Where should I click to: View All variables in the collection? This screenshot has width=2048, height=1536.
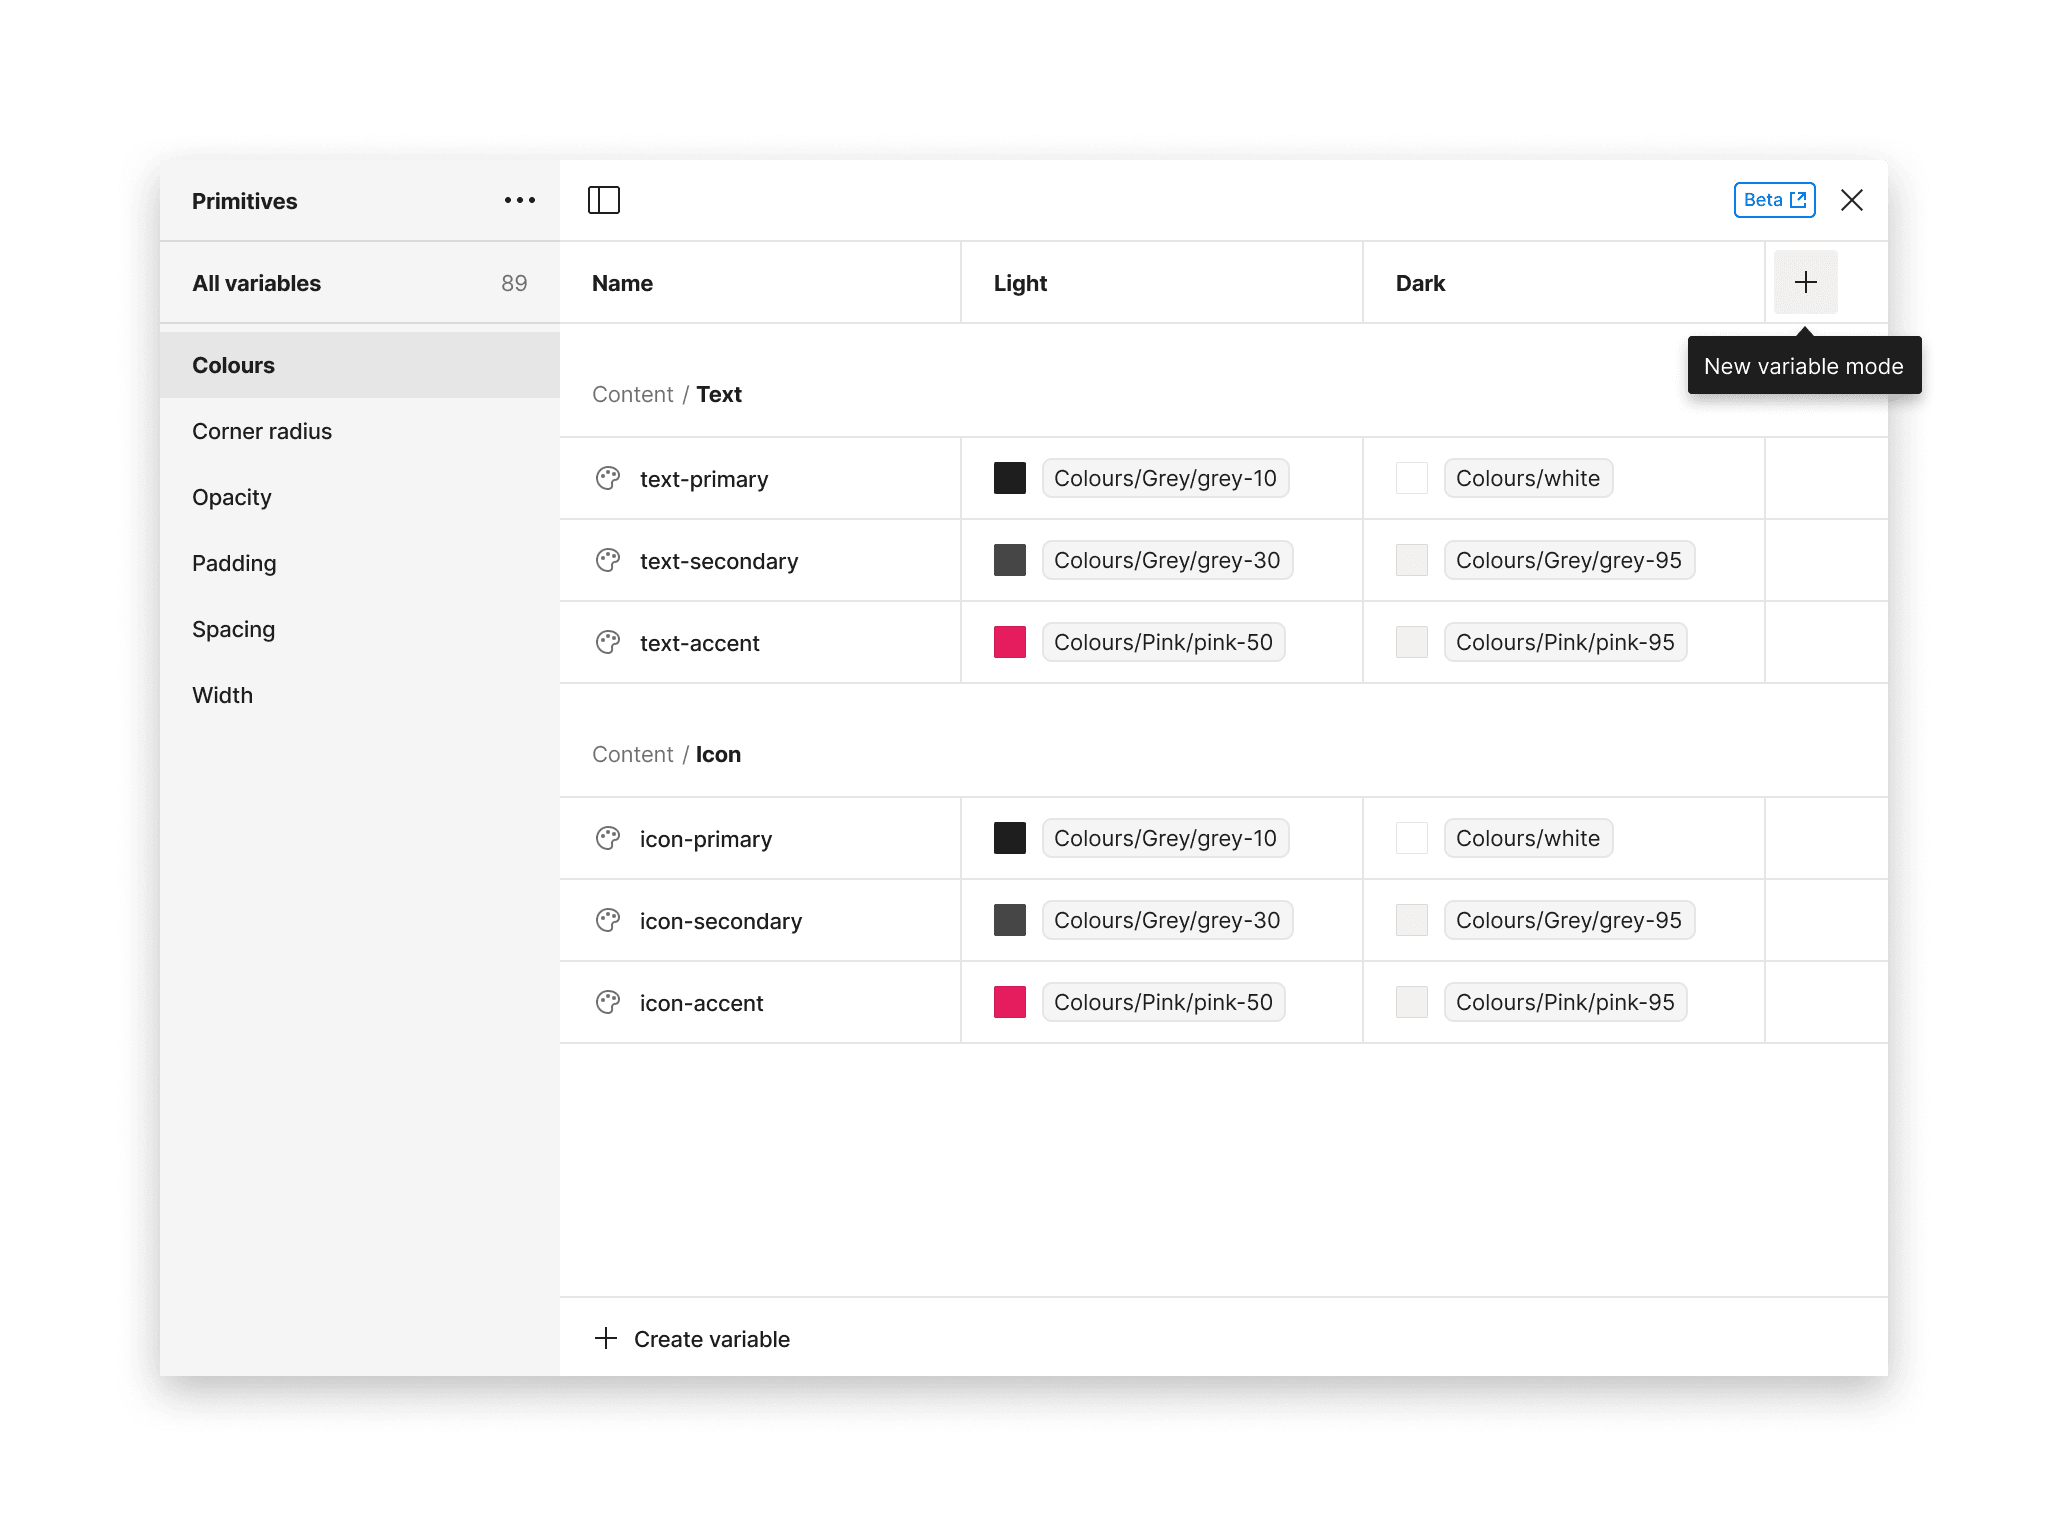point(257,283)
